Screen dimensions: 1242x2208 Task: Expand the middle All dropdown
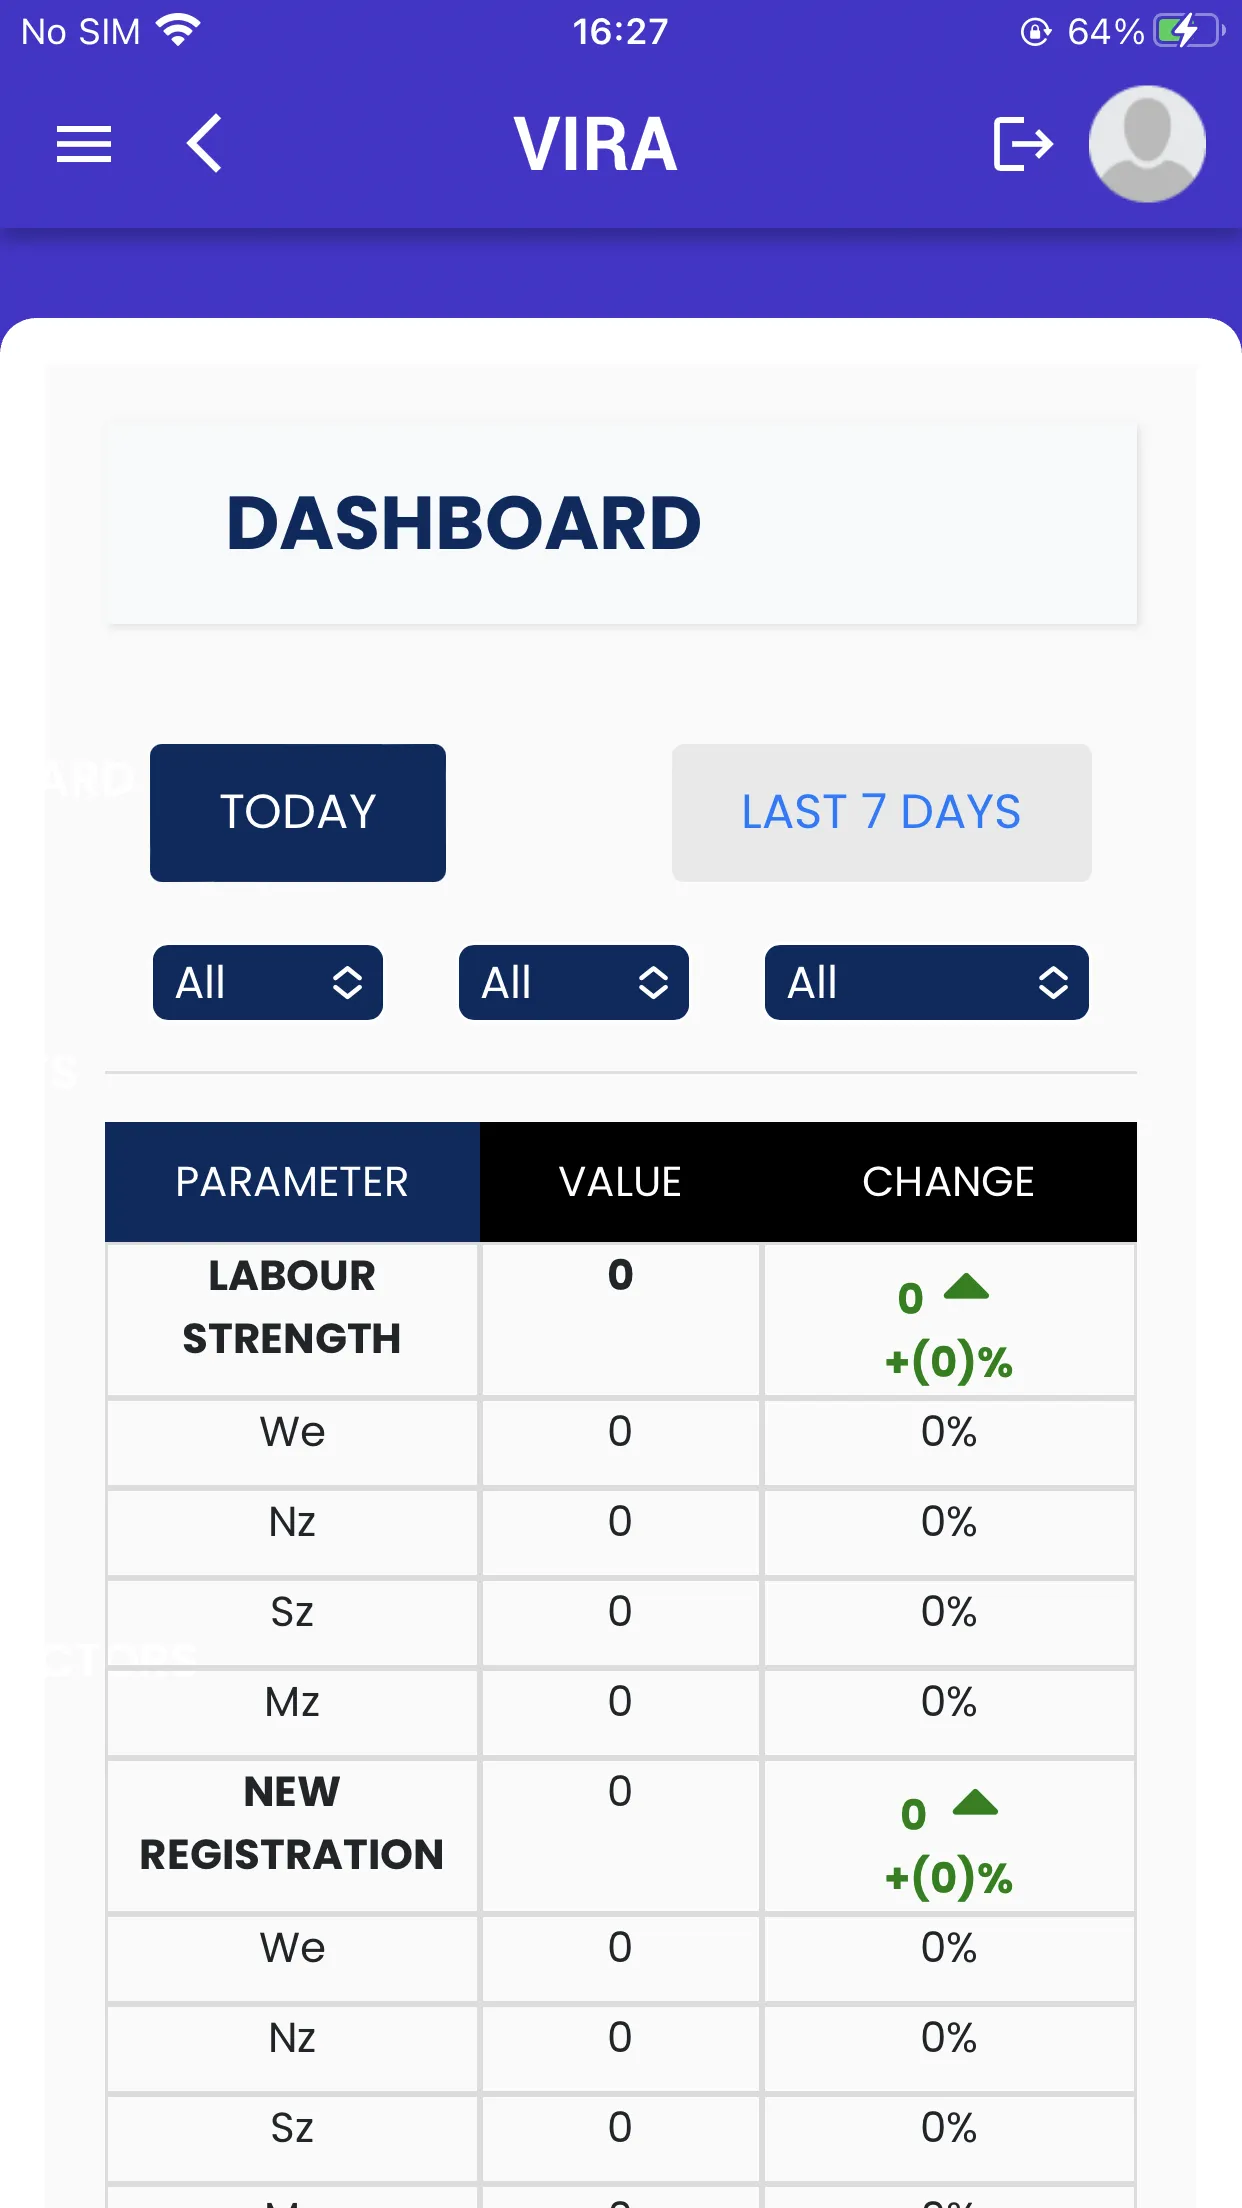pyautogui.click(x=574, y=982)
